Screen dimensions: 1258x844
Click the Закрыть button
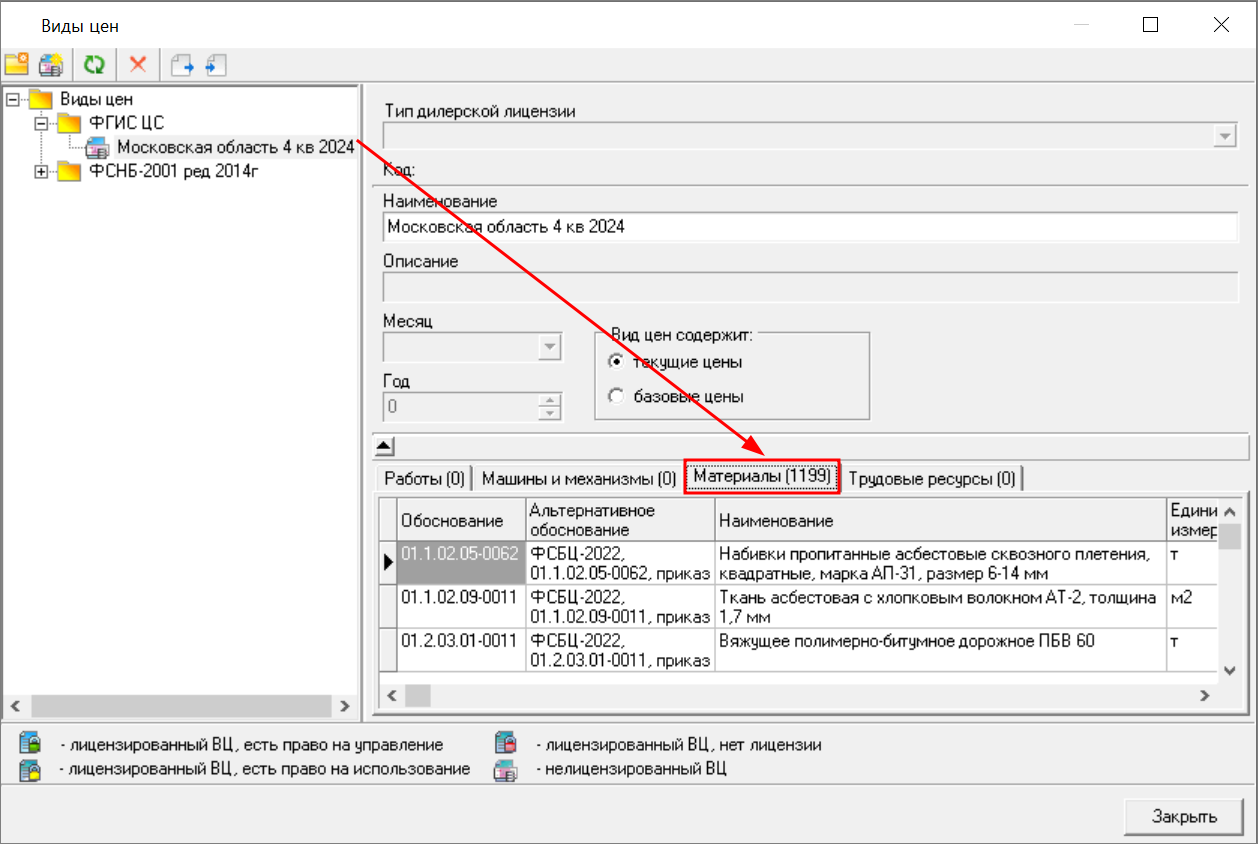pos(1184,816)
